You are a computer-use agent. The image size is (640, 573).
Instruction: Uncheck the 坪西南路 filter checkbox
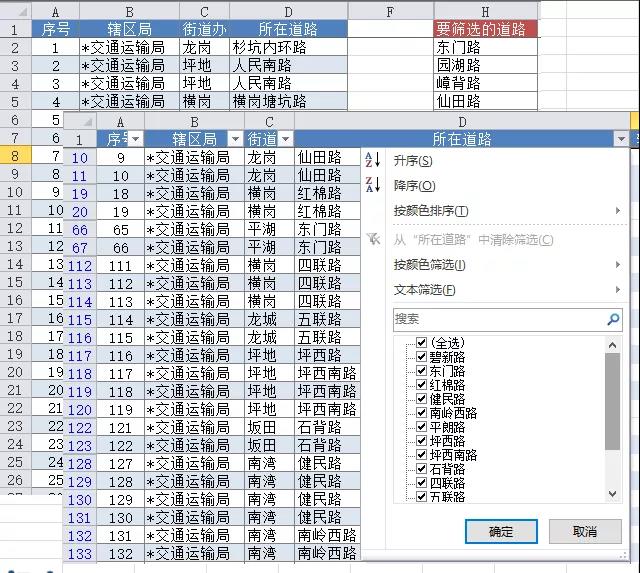pyautogui.click(x=422, y=455)
